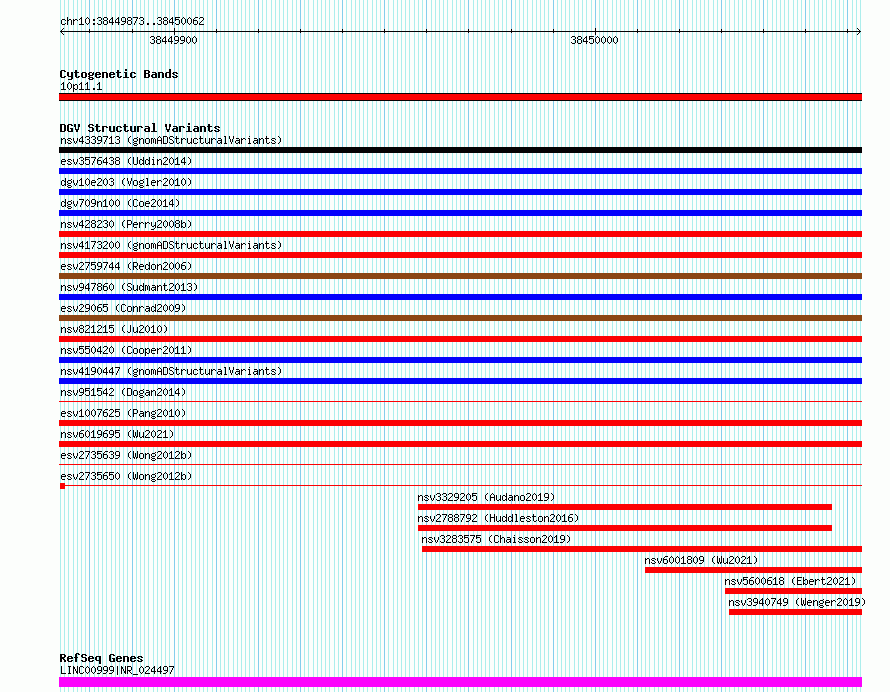Select the thin red line under nsv951542
Image resolution: width=890 pixels, height=692 pixels.
coord(460,402)
